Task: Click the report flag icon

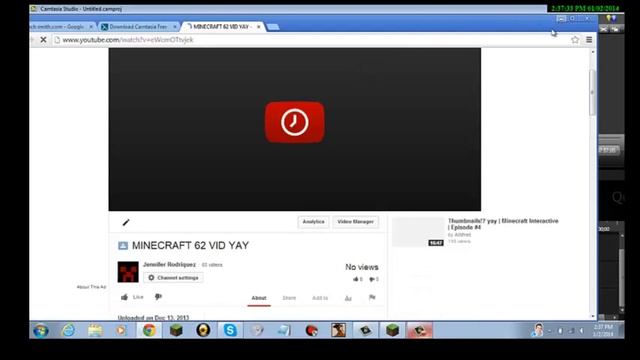Action: pos(372,298)
